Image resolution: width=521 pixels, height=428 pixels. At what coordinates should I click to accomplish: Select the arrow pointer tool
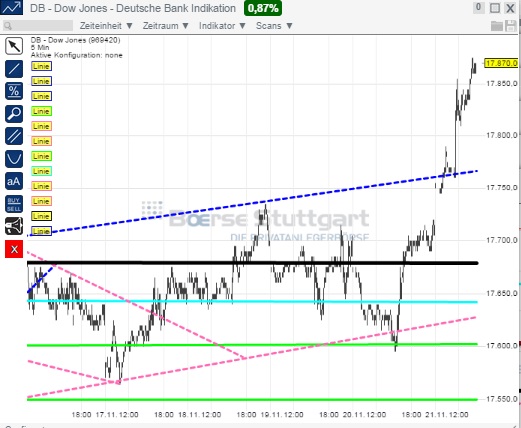14,46
